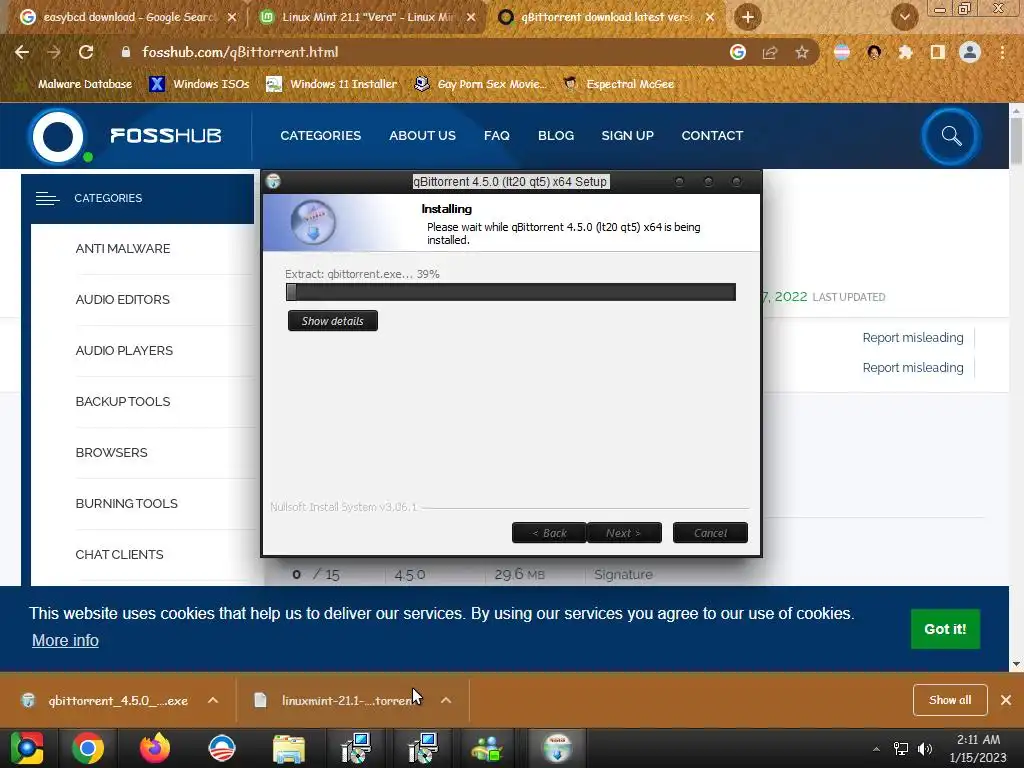Click the Next button in the installer

point(624,533)
